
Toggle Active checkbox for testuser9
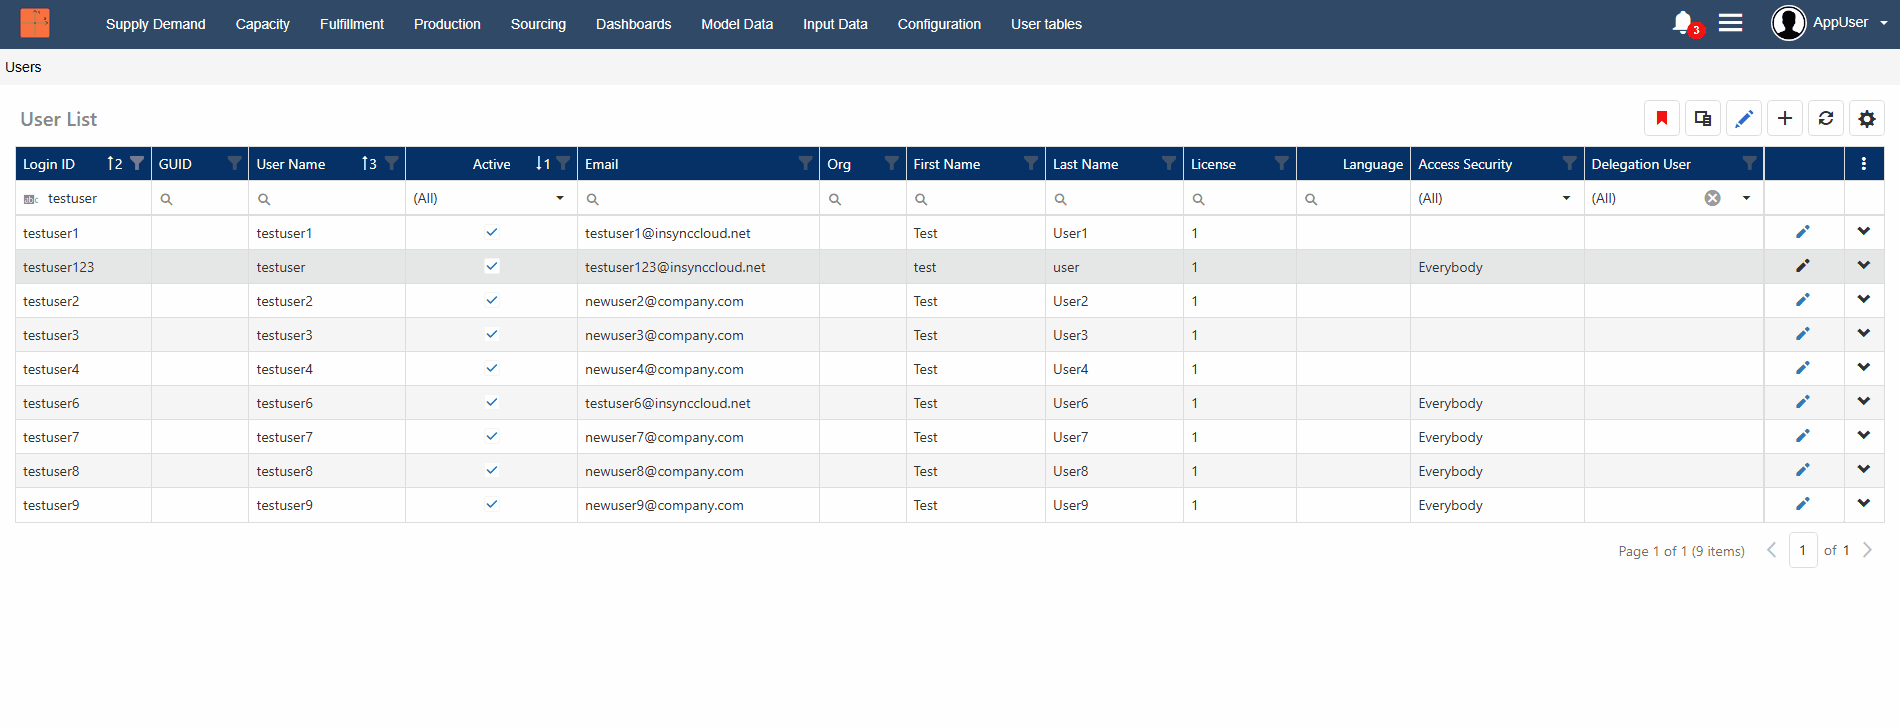click(x=491, y=505)
